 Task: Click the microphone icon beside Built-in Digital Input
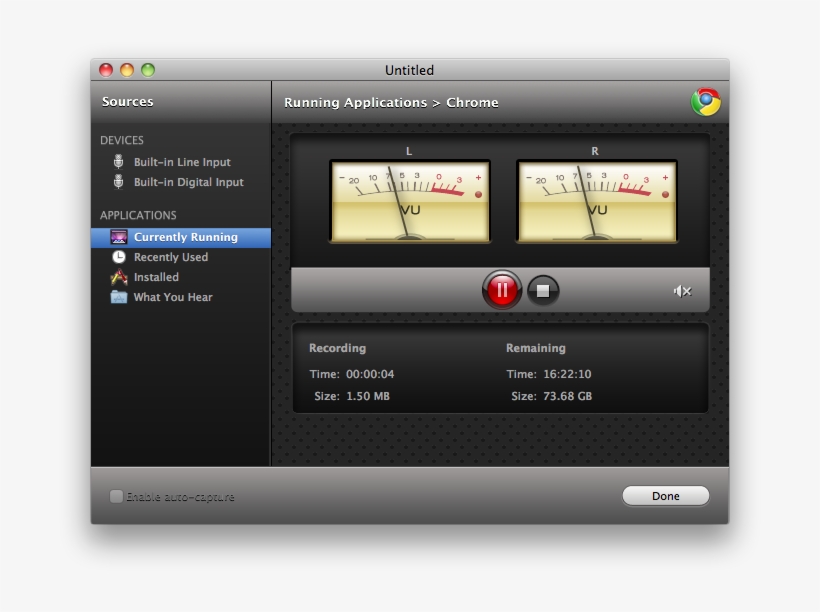click(x=118, y=182)
